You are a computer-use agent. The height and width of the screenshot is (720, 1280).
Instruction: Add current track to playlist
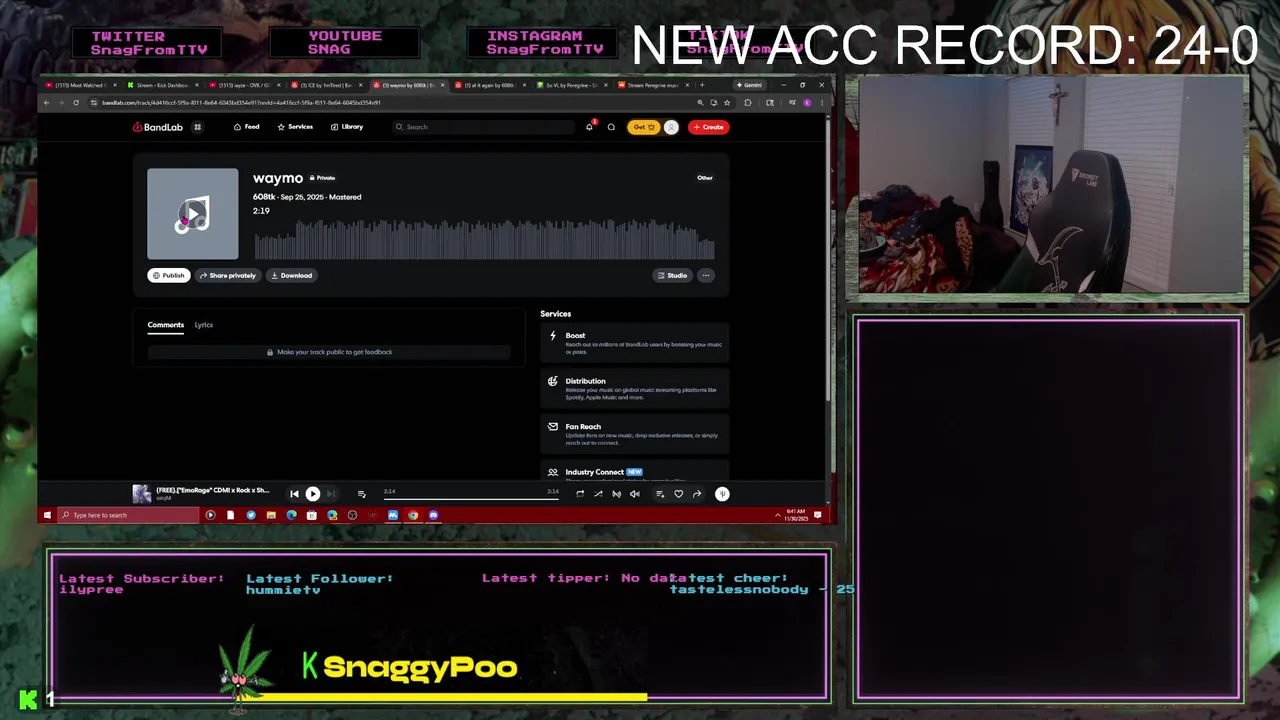pos(660,494)
